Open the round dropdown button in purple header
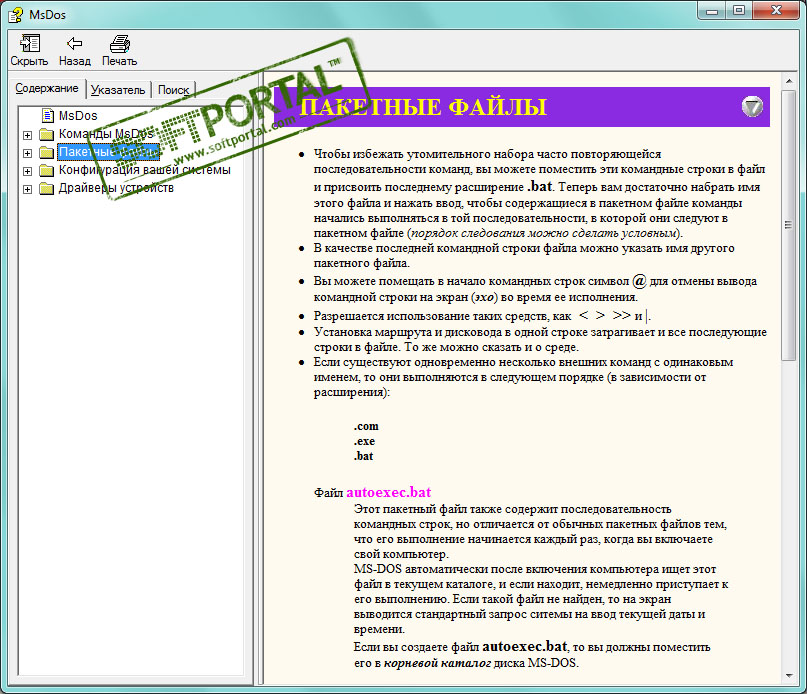This screenshot has width=807, height=694. coord(752,107)
